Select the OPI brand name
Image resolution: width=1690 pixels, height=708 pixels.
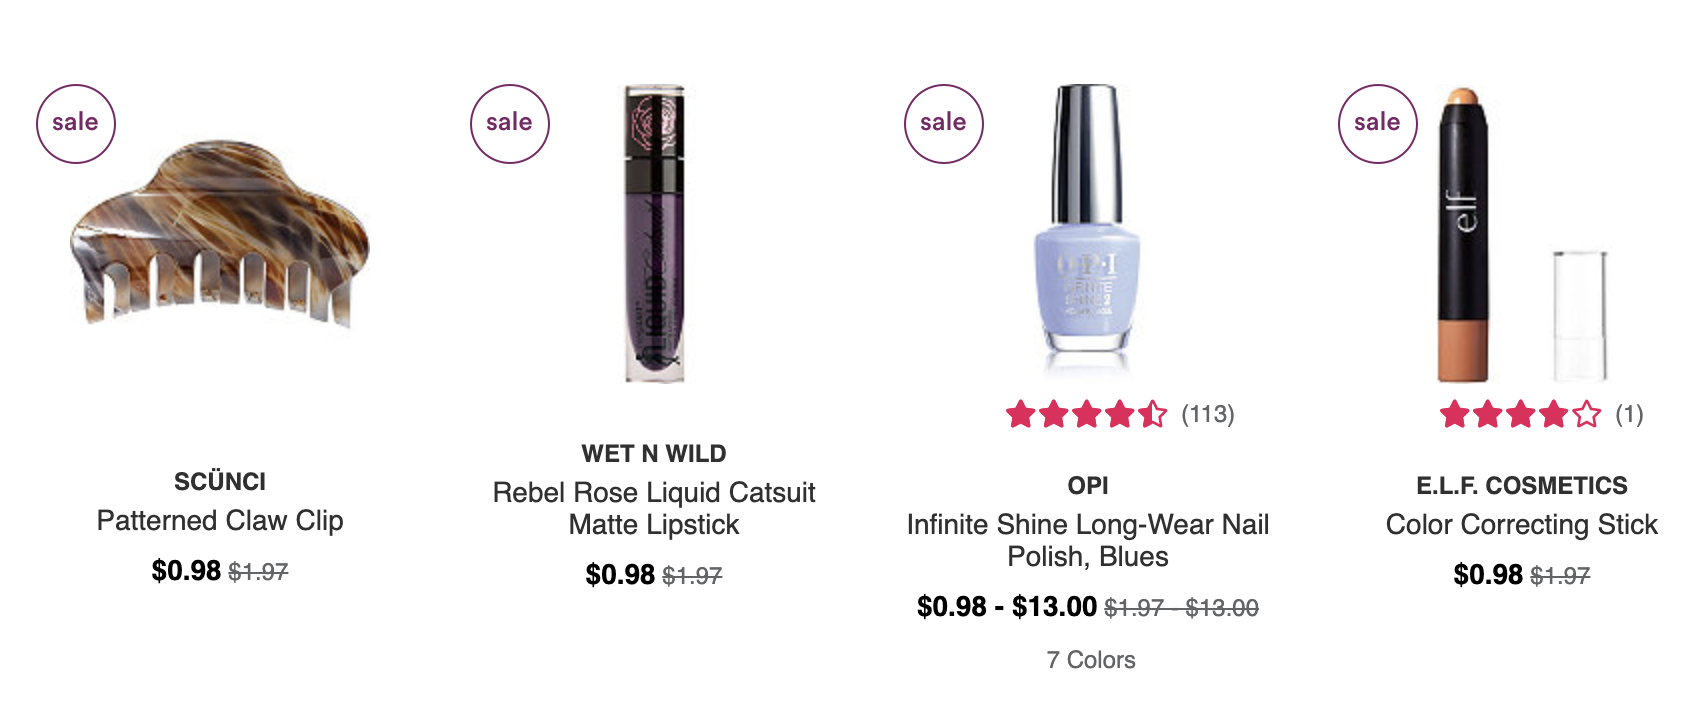[x=1088, y=486]
